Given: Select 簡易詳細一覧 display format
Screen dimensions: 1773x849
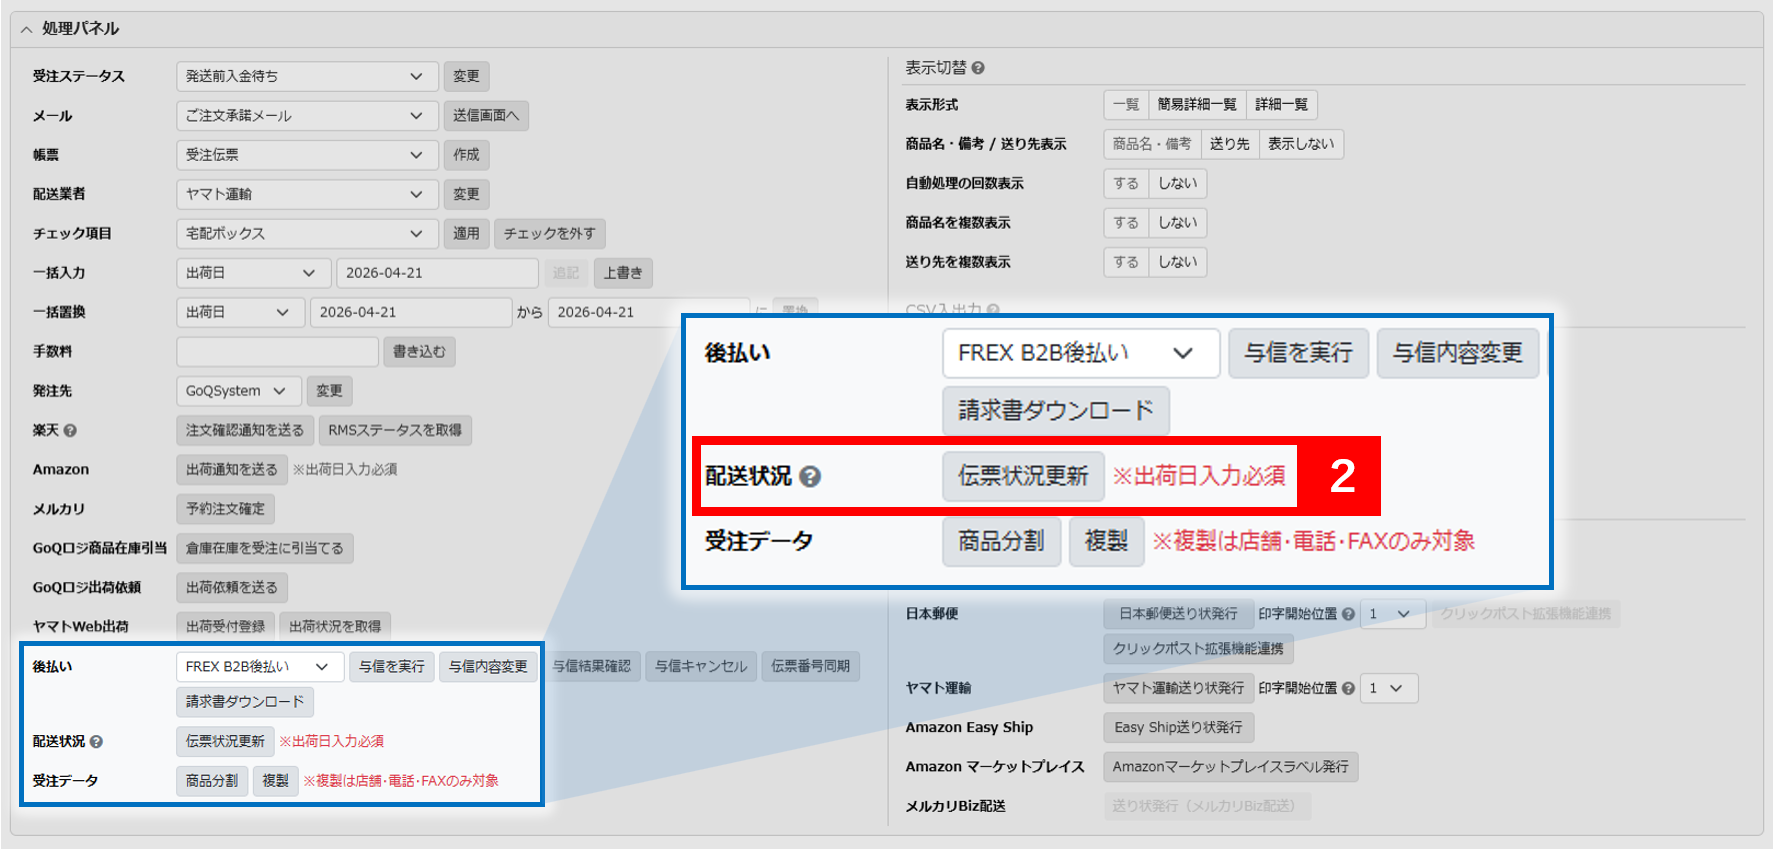Looking at the screenshot, I should pyautogui.click(x=1197, y=104).
